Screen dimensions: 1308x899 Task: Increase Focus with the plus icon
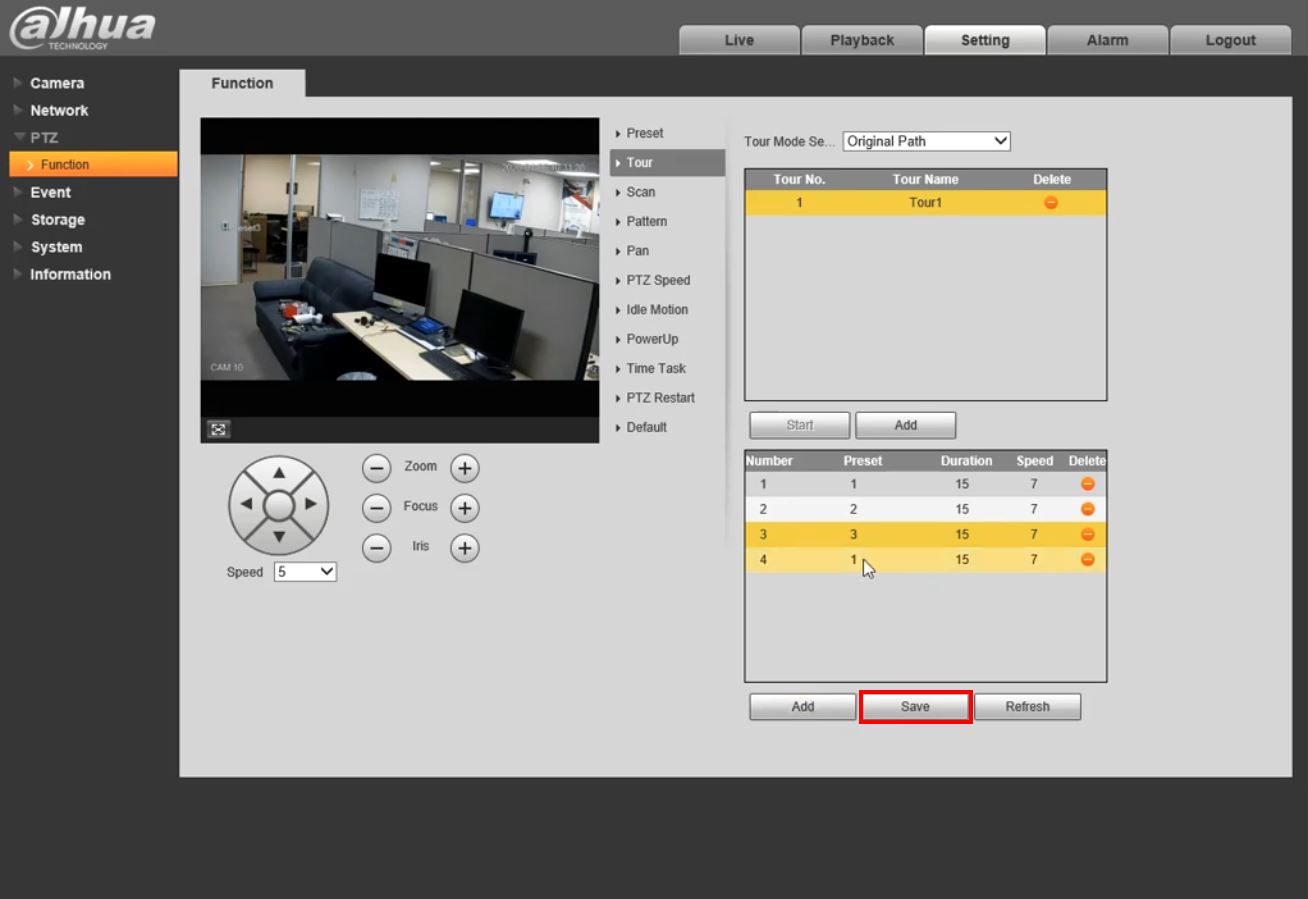(464, 508)
